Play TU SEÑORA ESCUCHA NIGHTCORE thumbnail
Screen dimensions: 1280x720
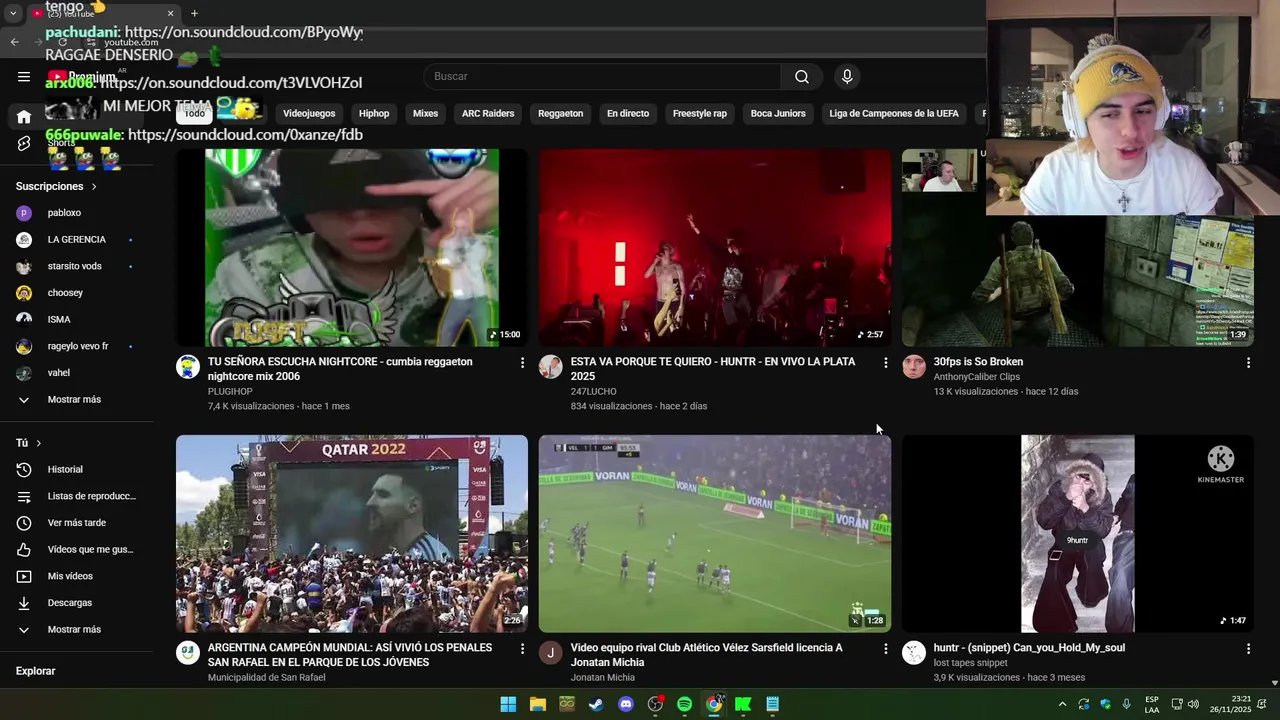pos(352,248)
